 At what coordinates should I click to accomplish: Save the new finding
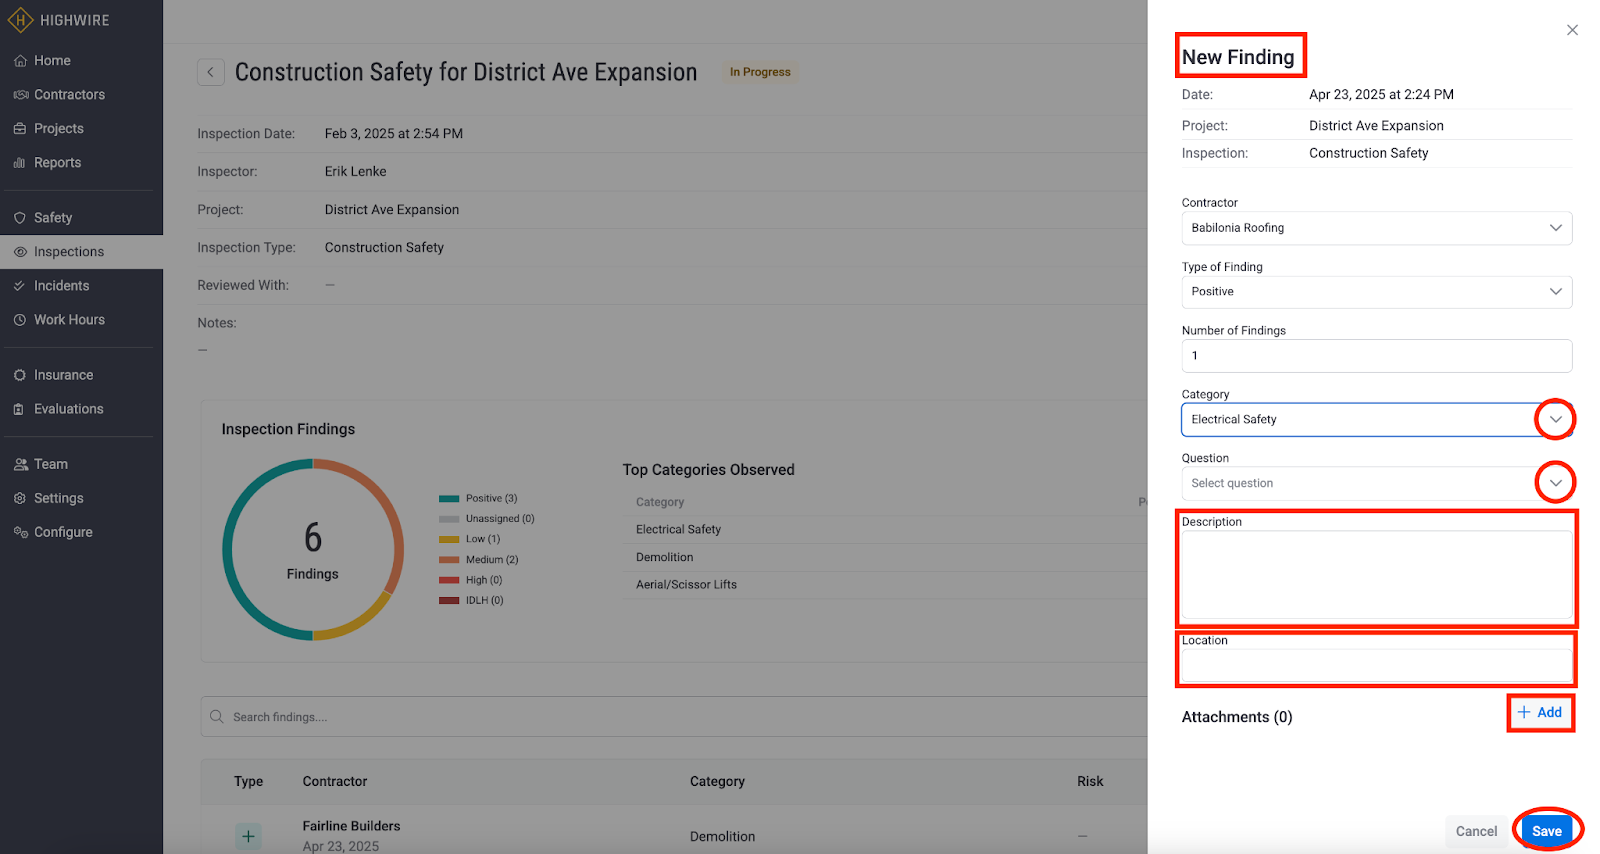coord(1546,831)
